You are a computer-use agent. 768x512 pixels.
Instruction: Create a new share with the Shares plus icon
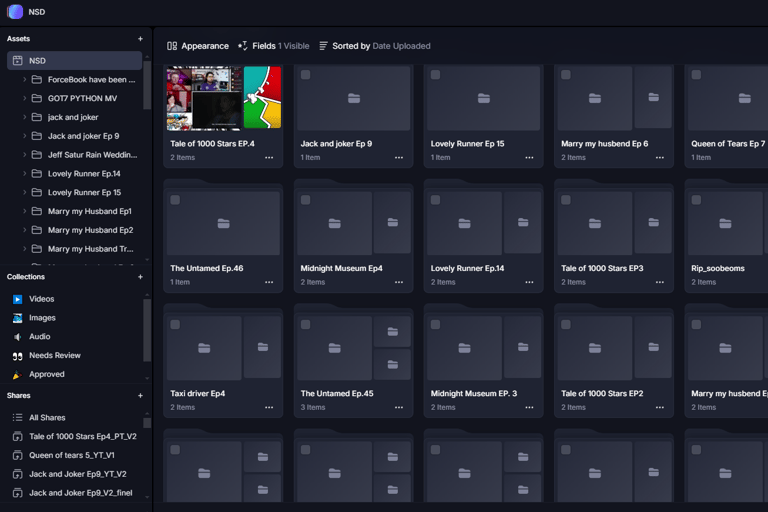click(x=140, y=395)
